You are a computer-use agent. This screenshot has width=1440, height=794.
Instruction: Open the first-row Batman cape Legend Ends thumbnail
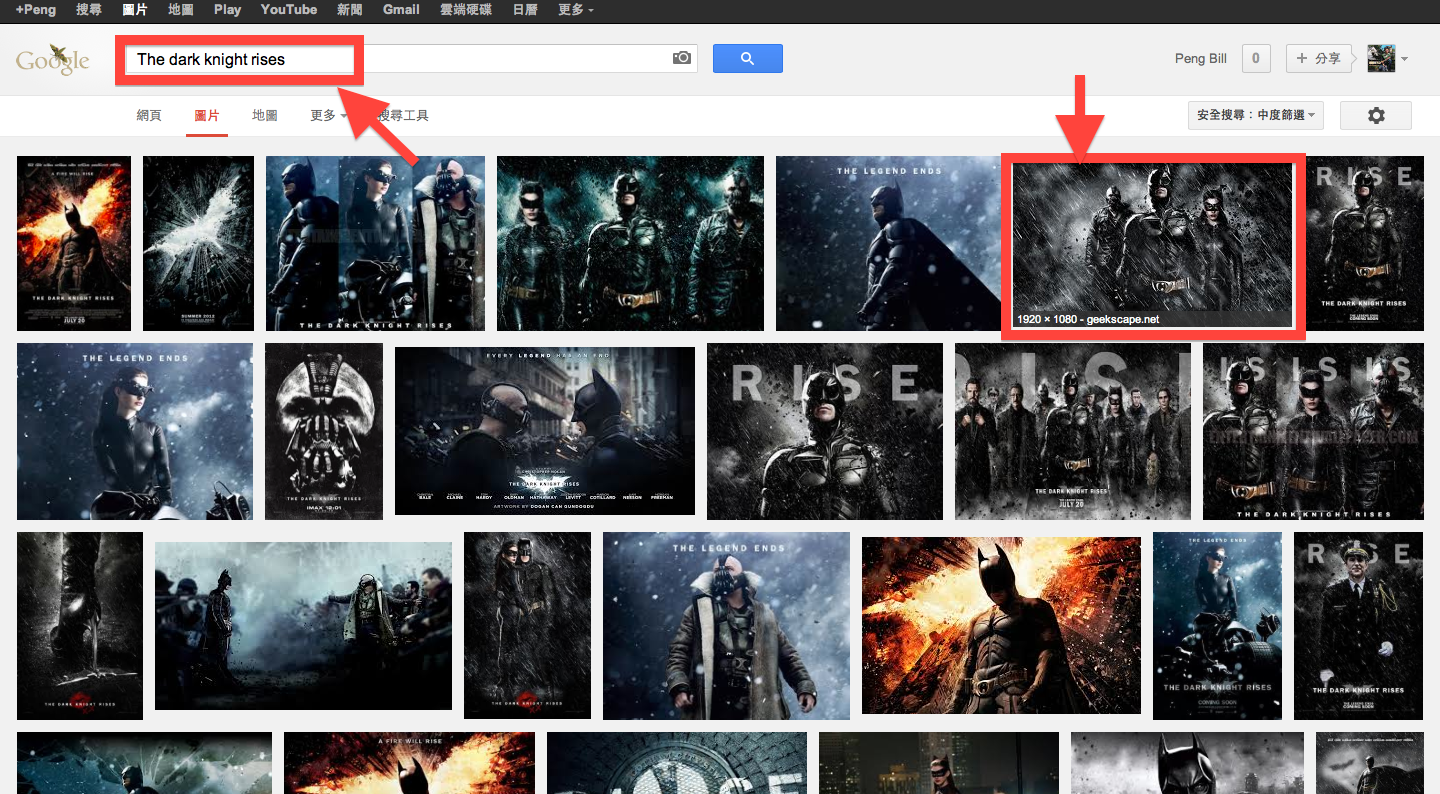click(888, 243)
